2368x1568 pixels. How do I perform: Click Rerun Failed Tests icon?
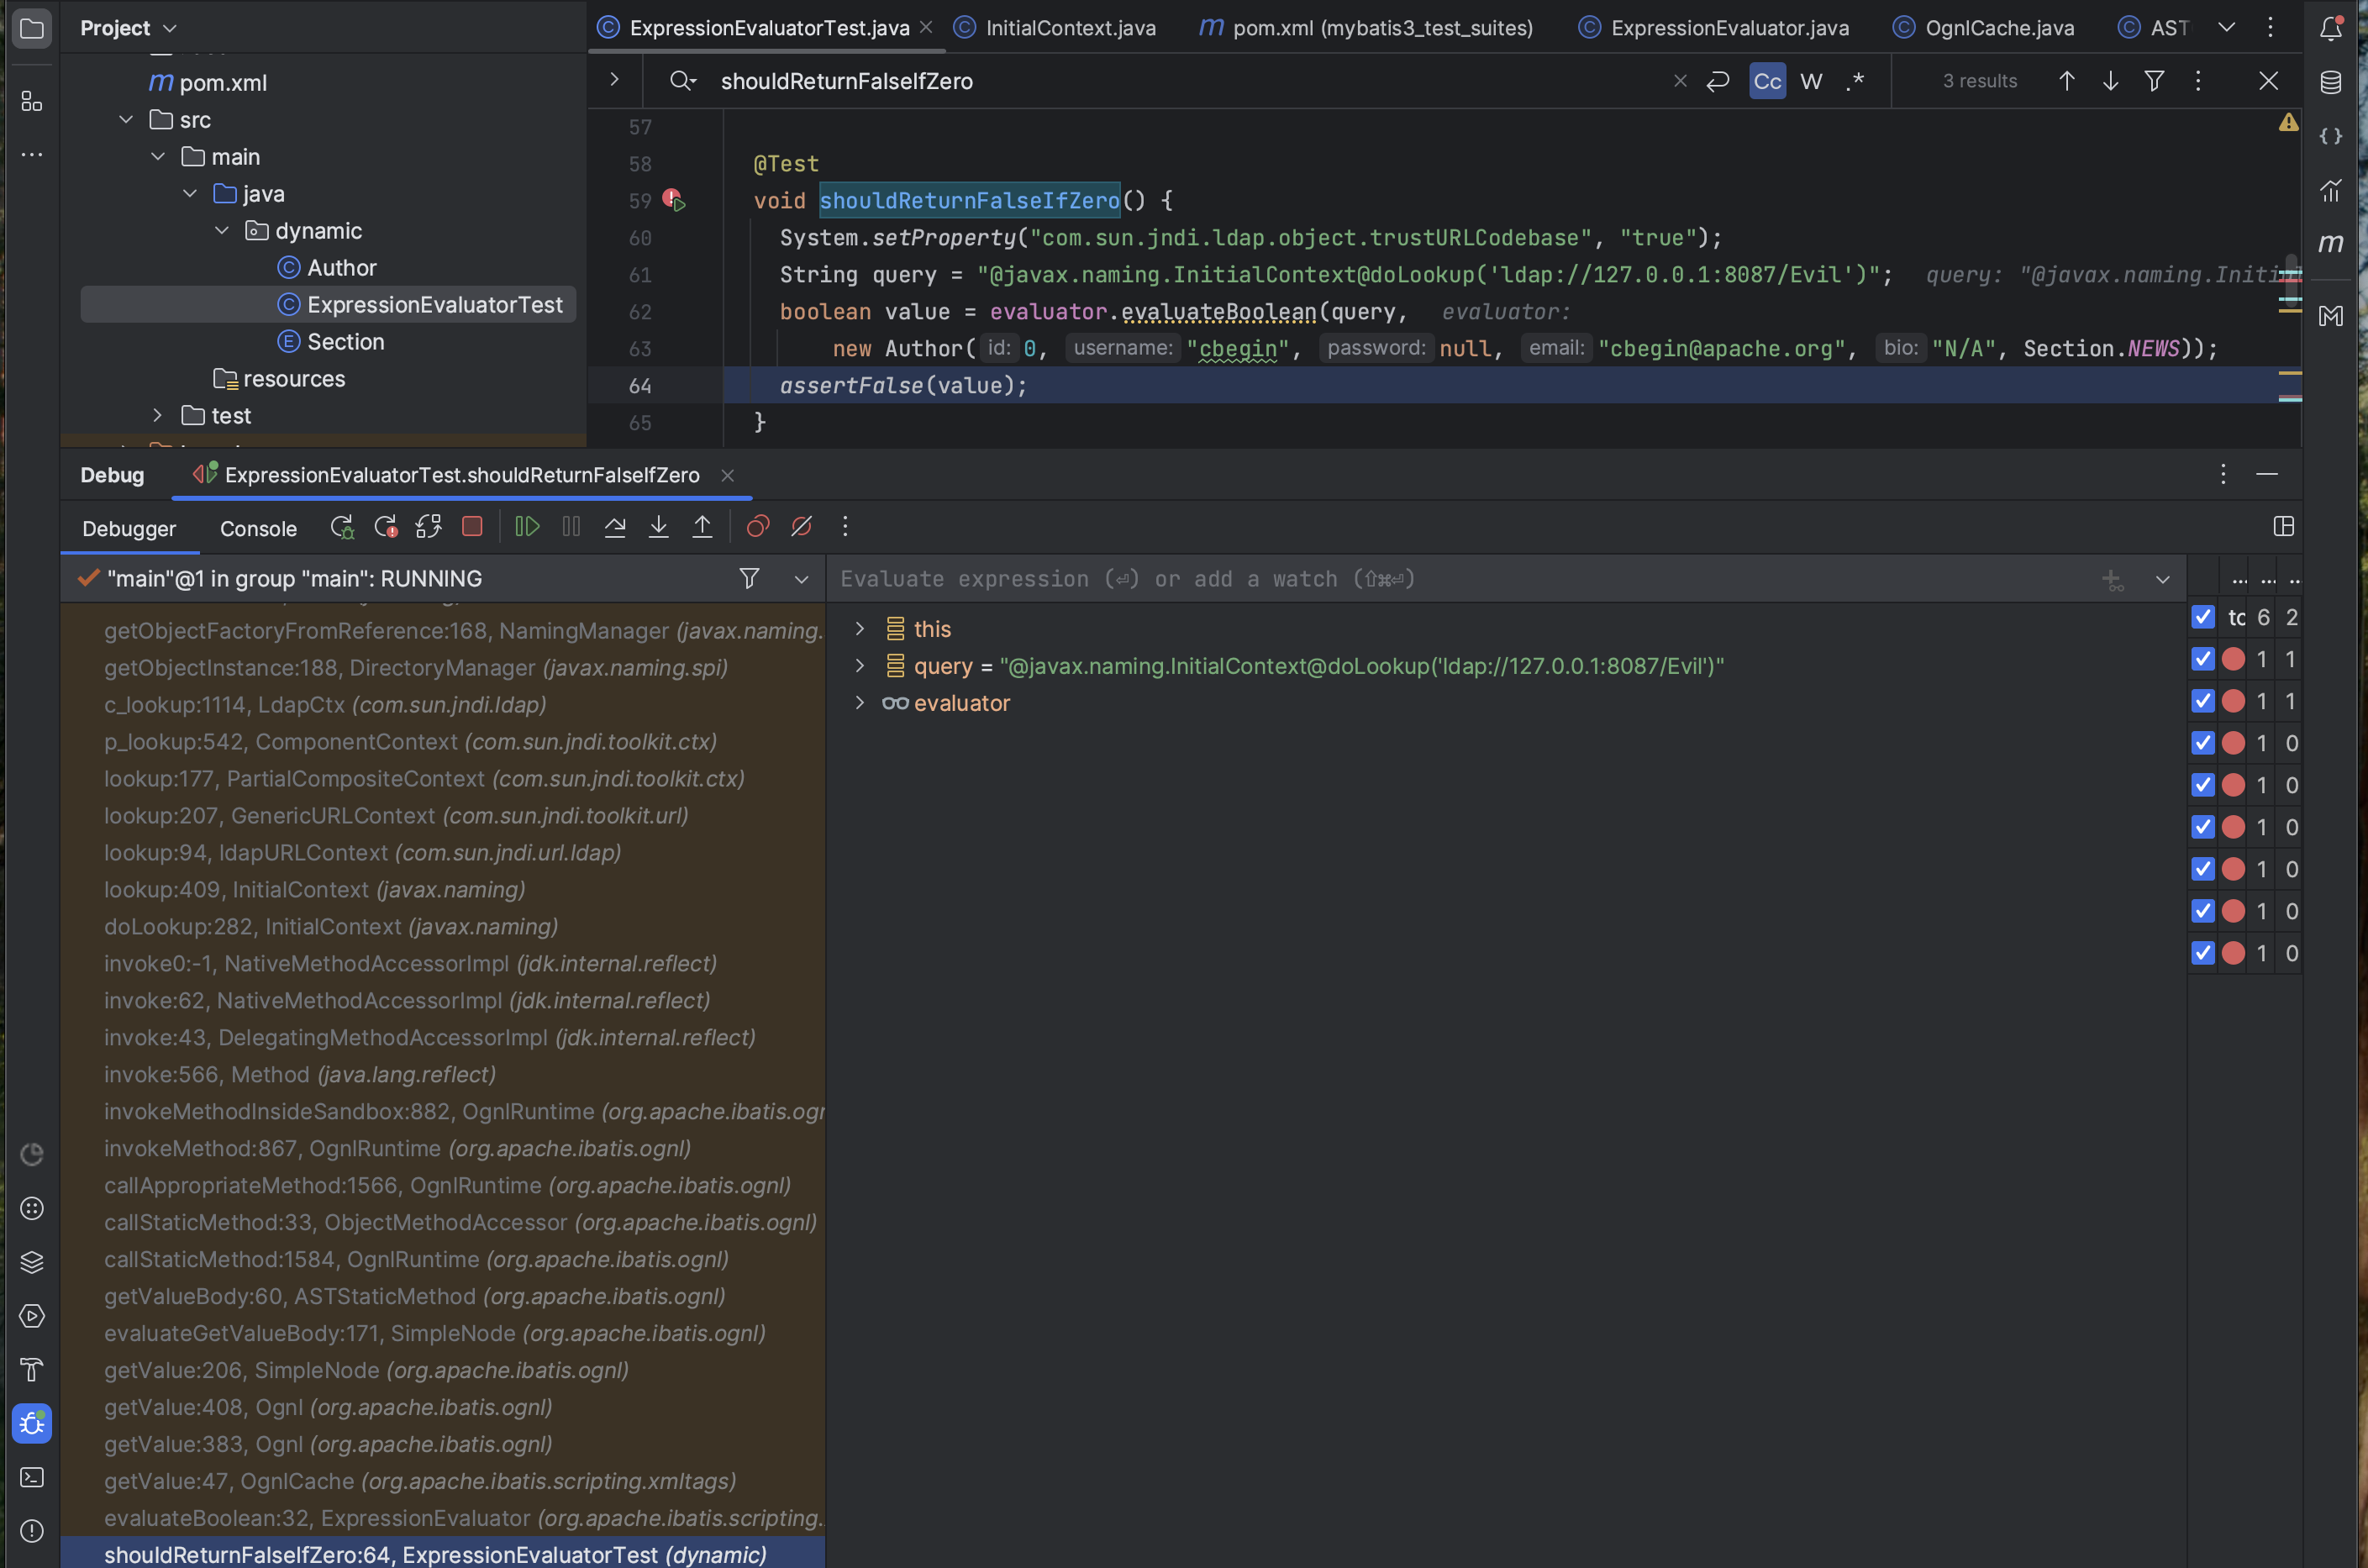tap(386, 527)
